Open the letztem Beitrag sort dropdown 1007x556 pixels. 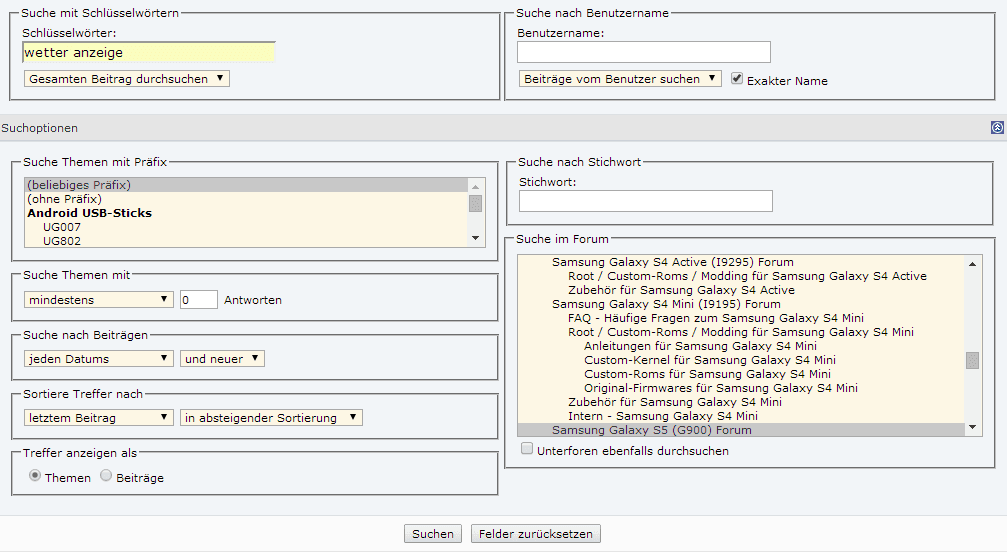tap(98, 418)
